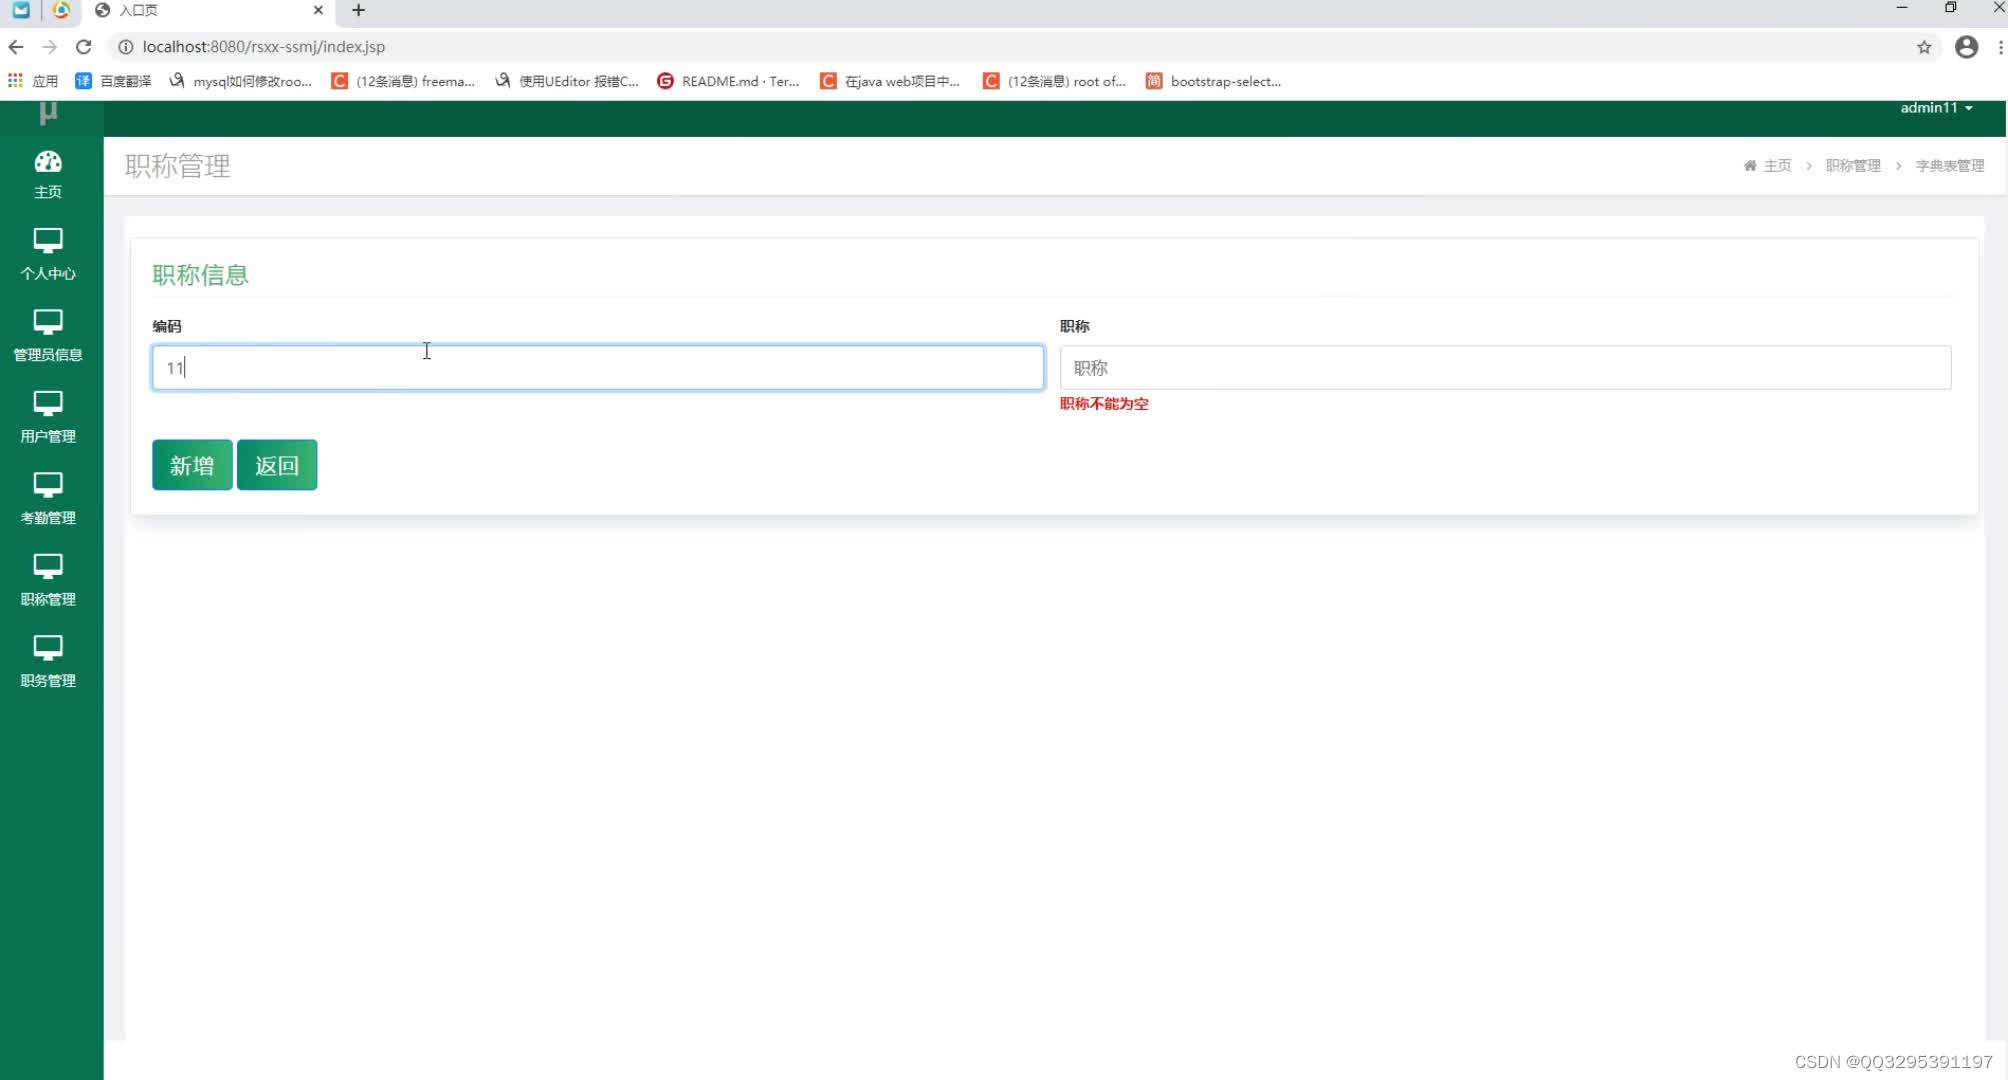This screenshot has width=2008, height=1080.
Task: Open the 百度翻译 bookmark
Action: (113, 81)
